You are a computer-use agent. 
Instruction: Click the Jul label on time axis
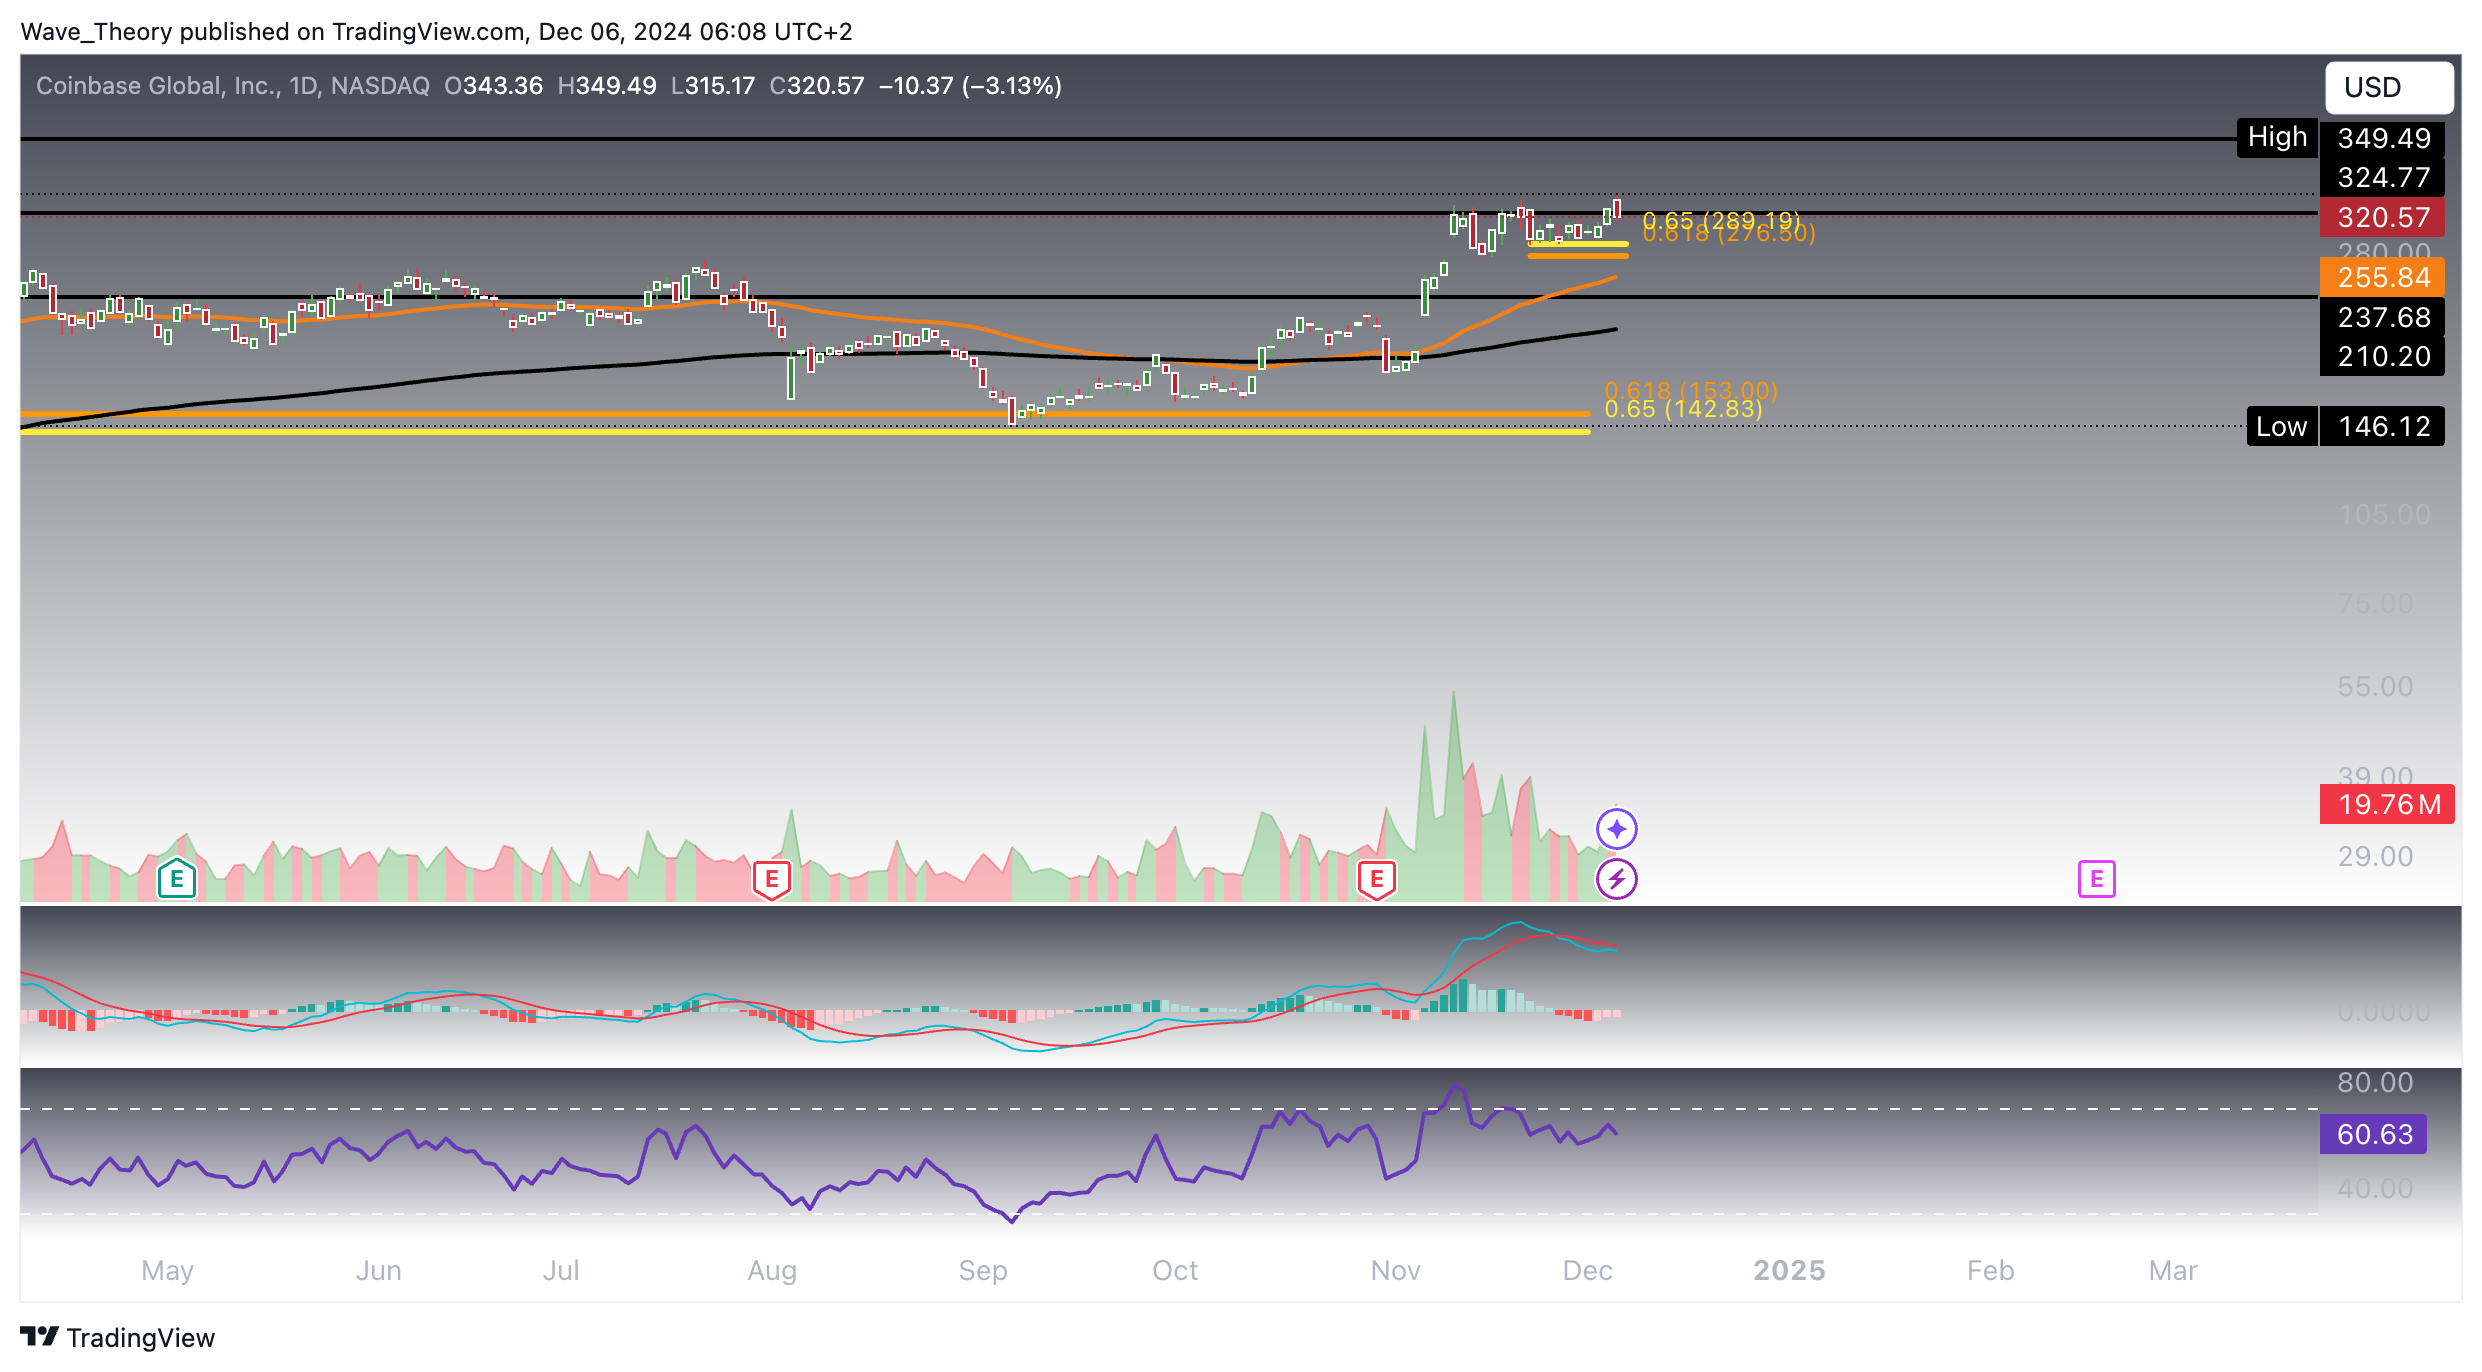561,1271
